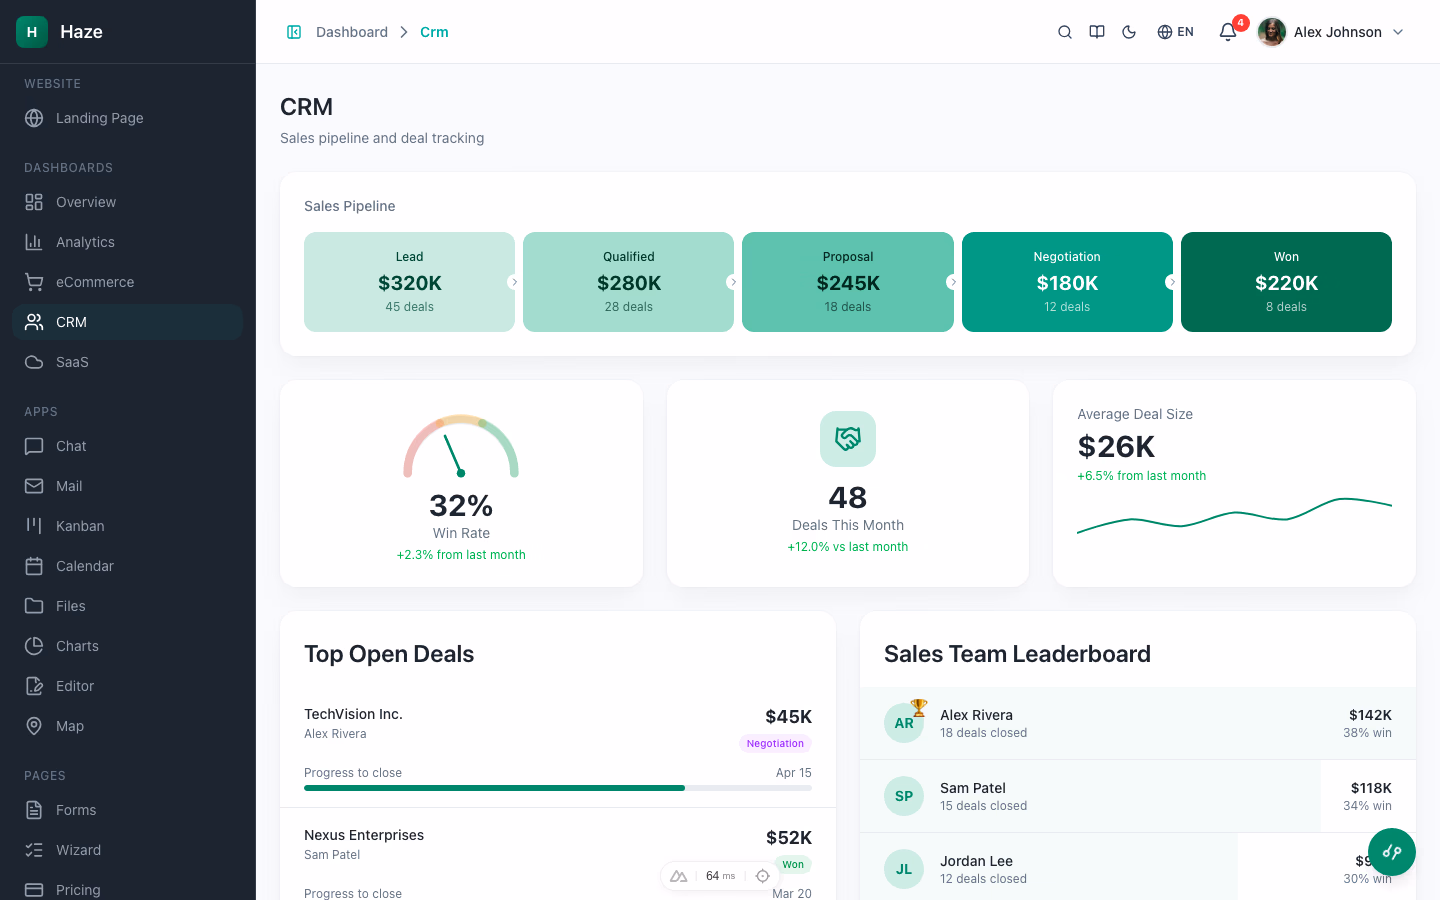The image size is (1440, 900).
Task: Click the TechVision progress to close bar
Action: (x=558, y=787)
